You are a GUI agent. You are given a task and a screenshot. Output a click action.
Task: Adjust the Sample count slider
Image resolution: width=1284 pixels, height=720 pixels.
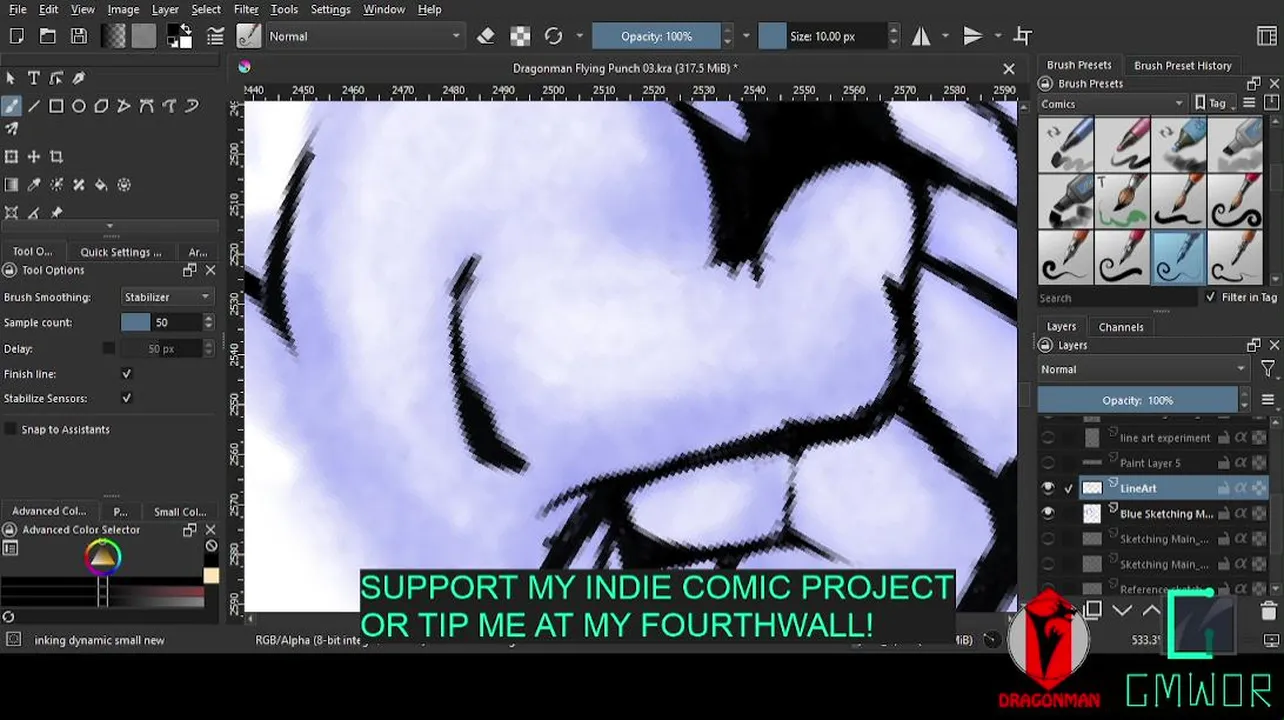pos(160,322)
